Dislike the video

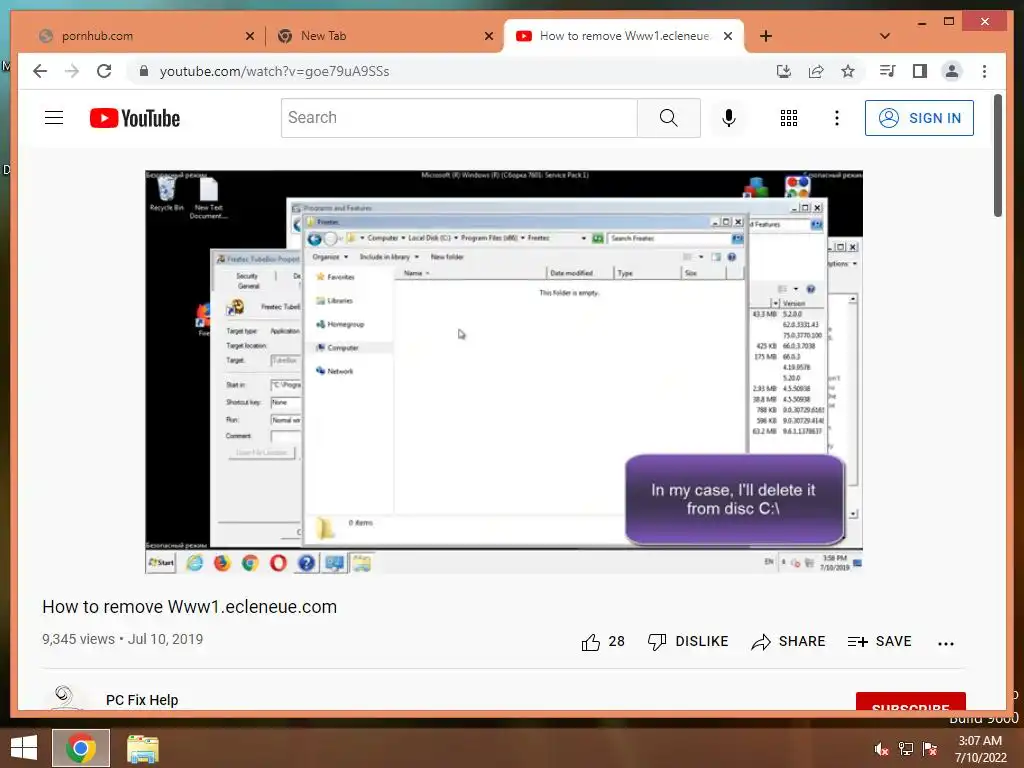688,642
